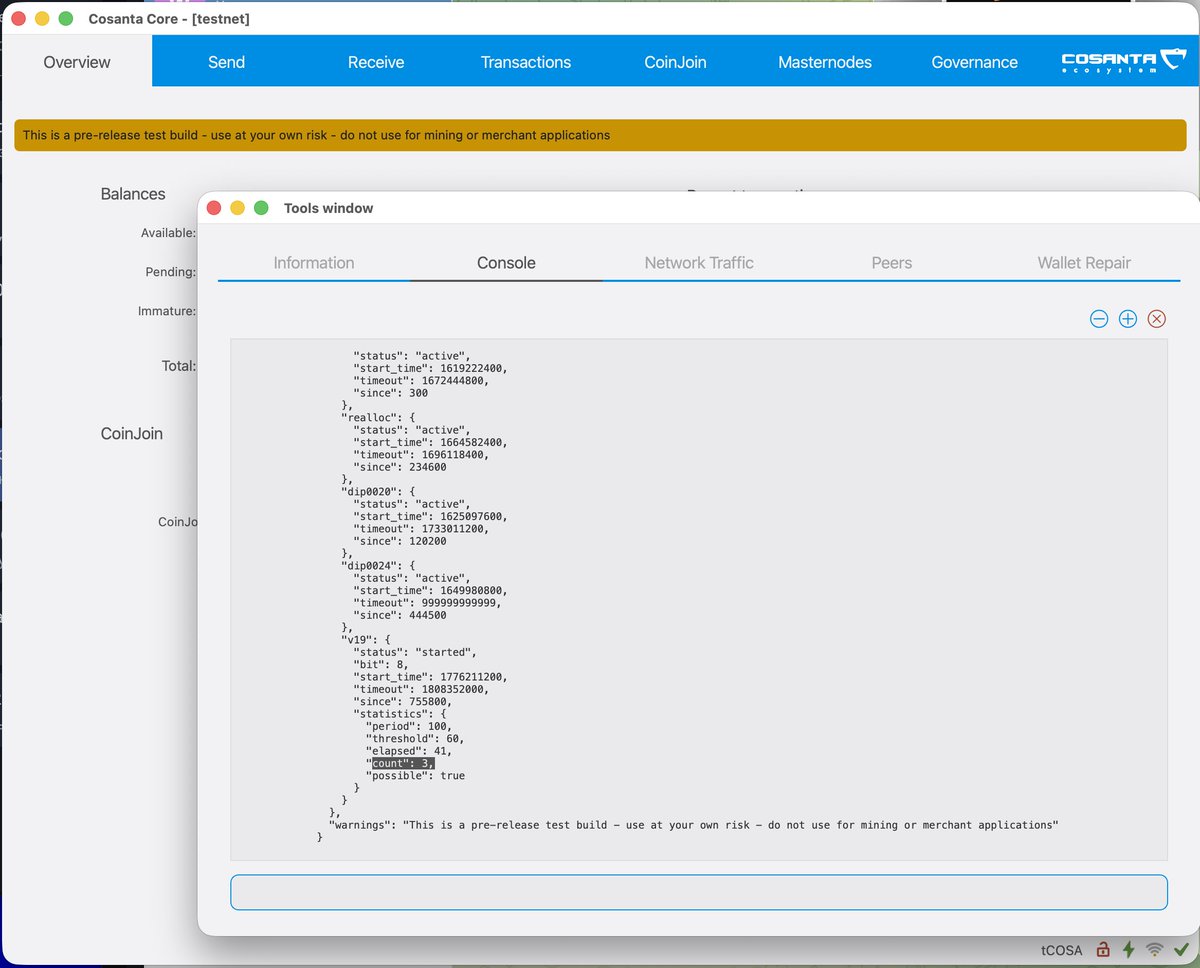Click the "realloc": { line in console
Screen dimensions: 1200x968
378,418
